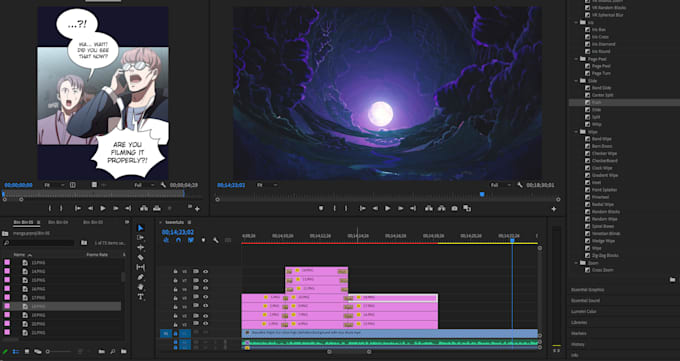Create new custom bin in Effects panel

673,280
